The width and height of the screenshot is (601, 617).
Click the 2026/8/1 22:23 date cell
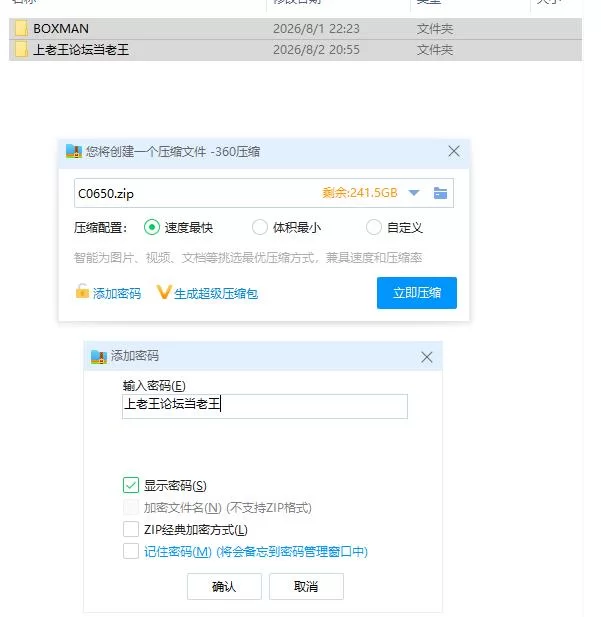(316, 29)
